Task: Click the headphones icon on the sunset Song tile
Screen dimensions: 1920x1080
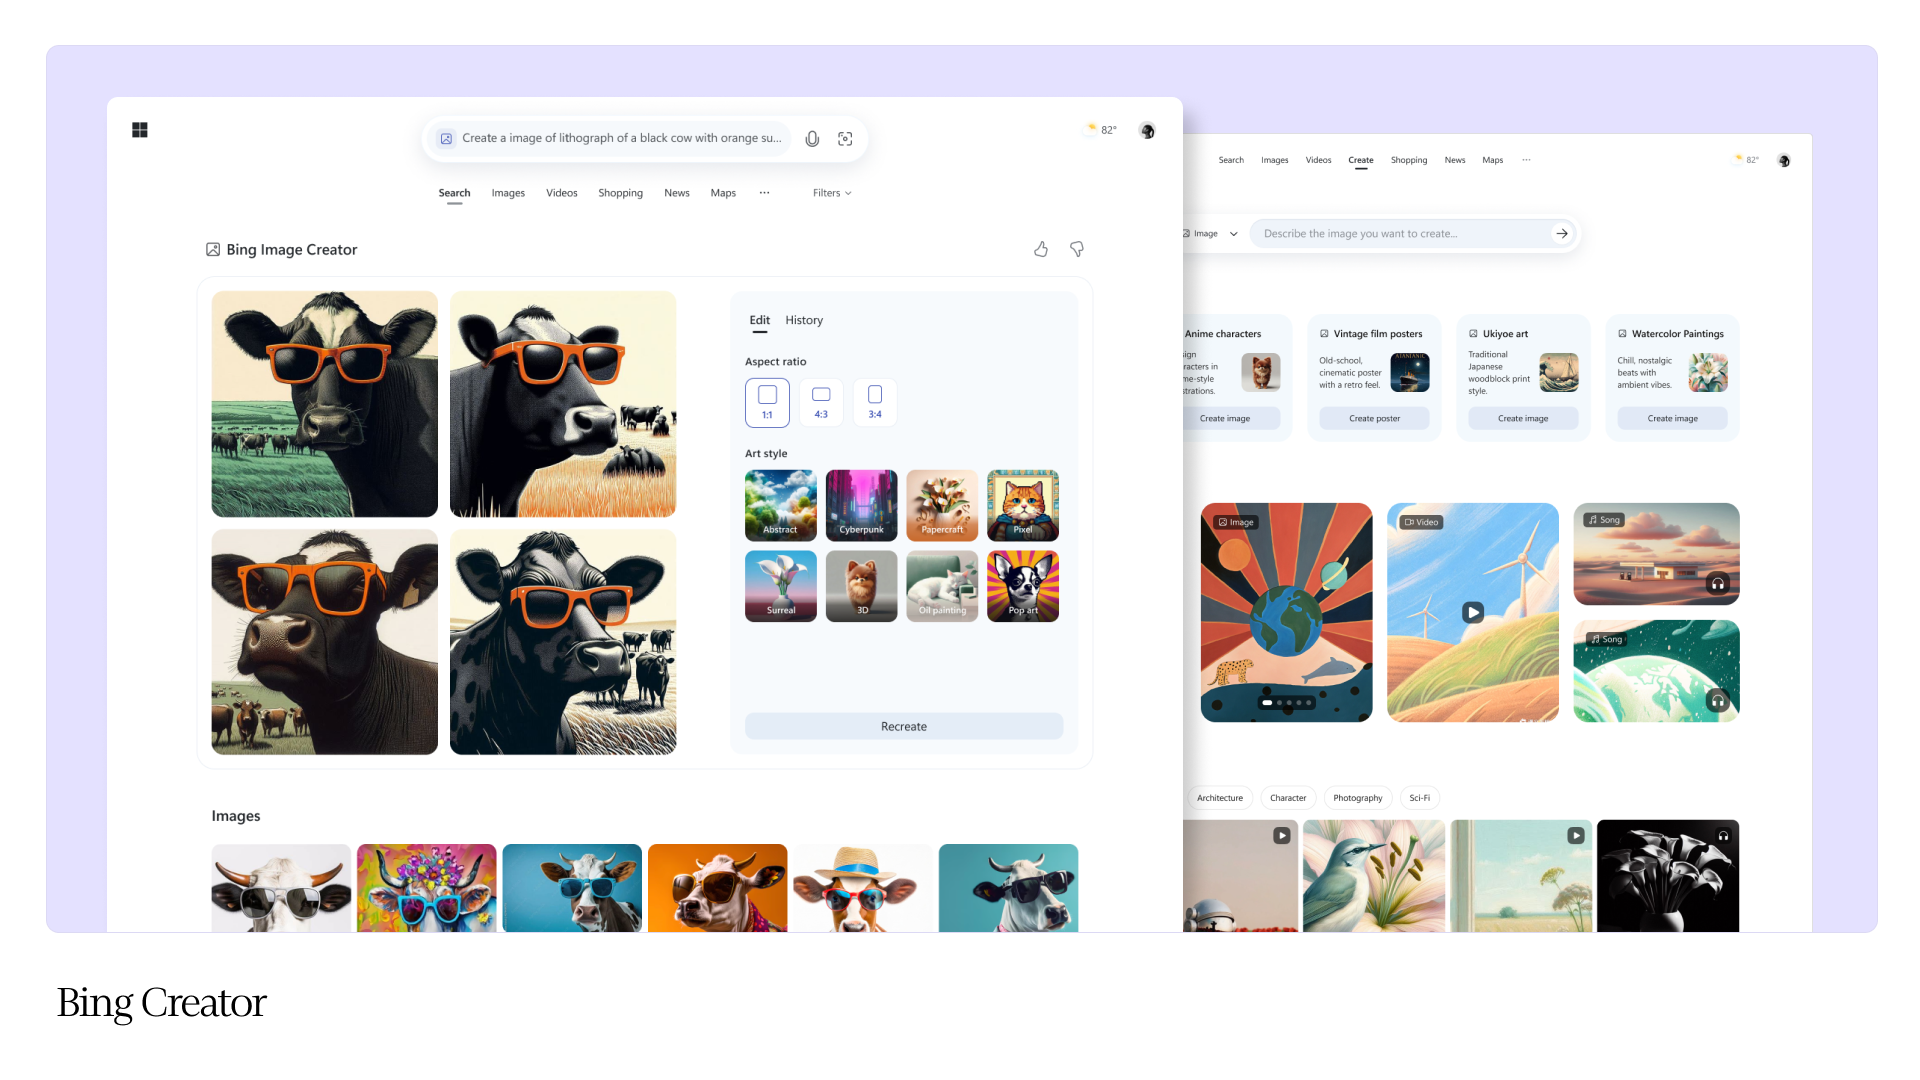Action: [x=1718, y=584]
